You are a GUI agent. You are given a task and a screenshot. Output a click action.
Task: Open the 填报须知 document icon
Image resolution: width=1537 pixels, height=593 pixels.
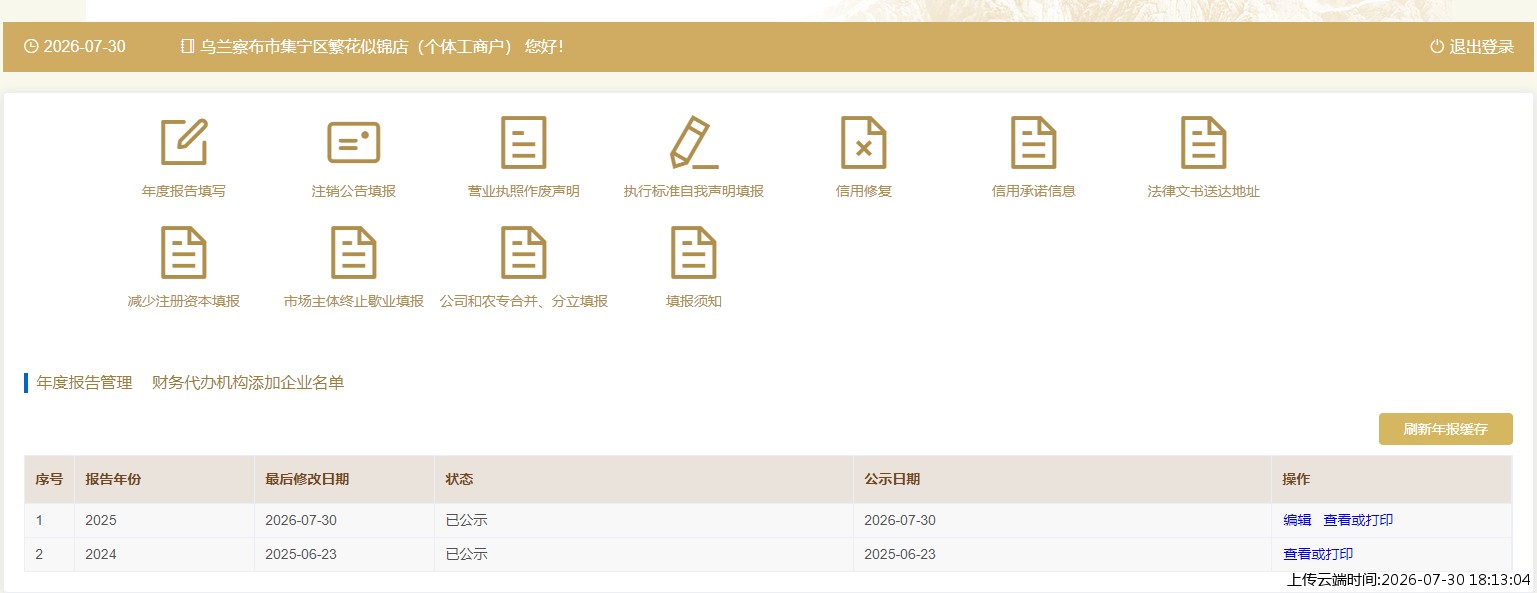click(x=694, y=252)
